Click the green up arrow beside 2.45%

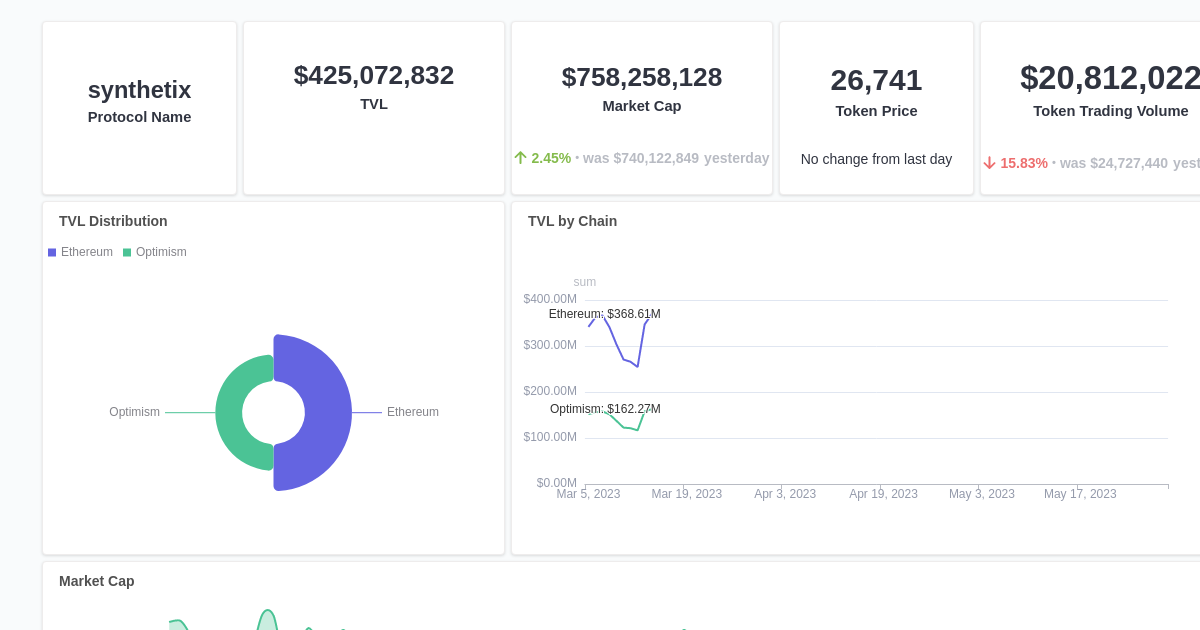click(521, 157)
